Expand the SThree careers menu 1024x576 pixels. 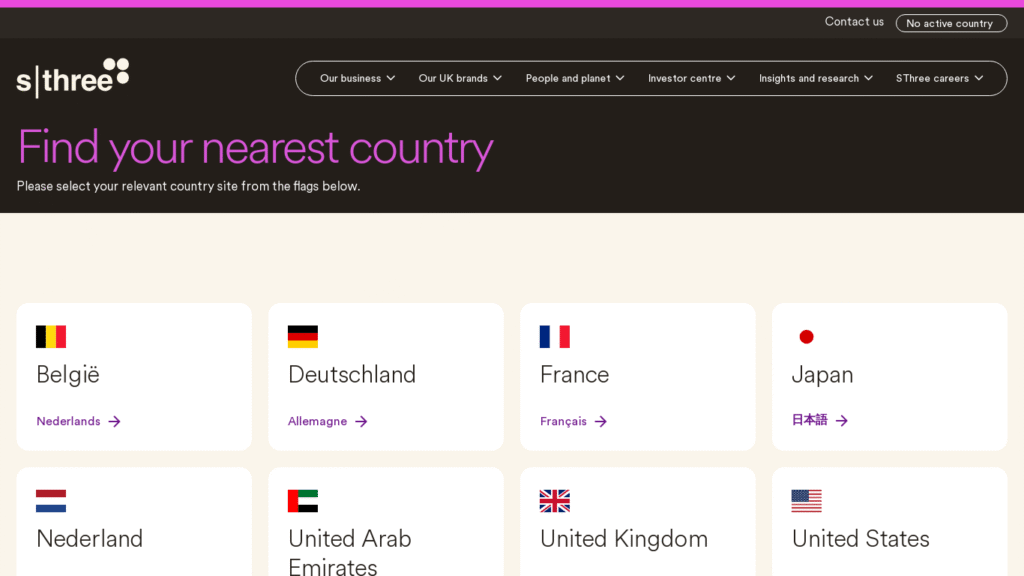coord(939,78)
